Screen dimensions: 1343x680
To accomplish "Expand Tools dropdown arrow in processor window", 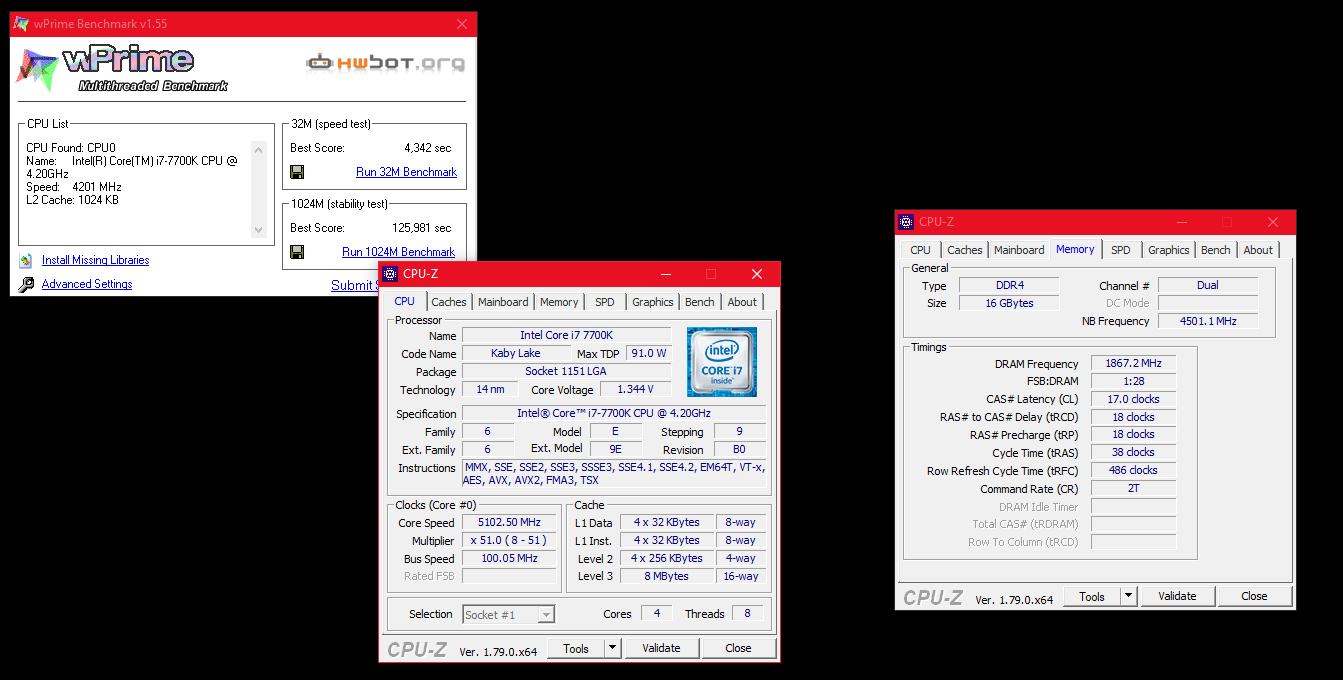I will [x=612, y=648].
